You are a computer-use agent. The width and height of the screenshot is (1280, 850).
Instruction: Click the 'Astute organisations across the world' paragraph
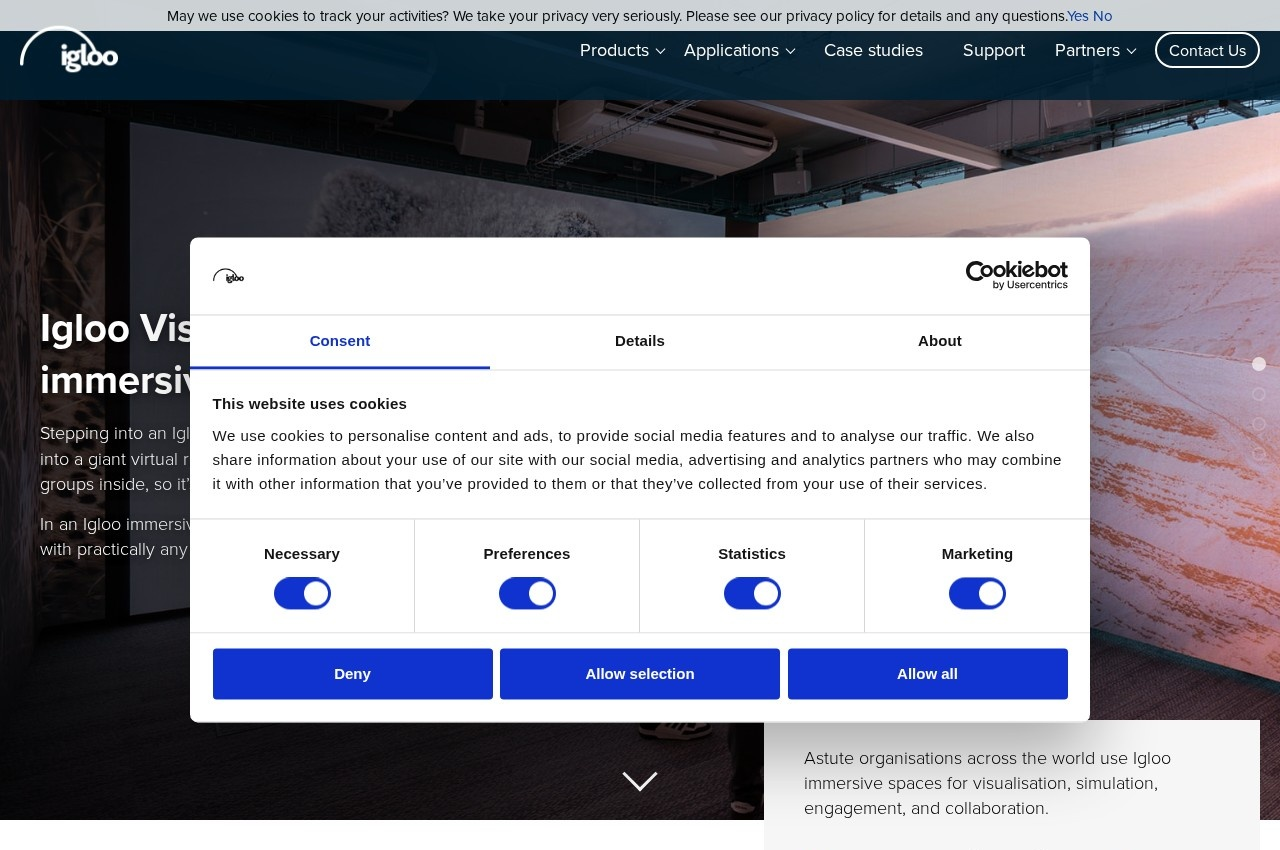(x=987, y=783)
